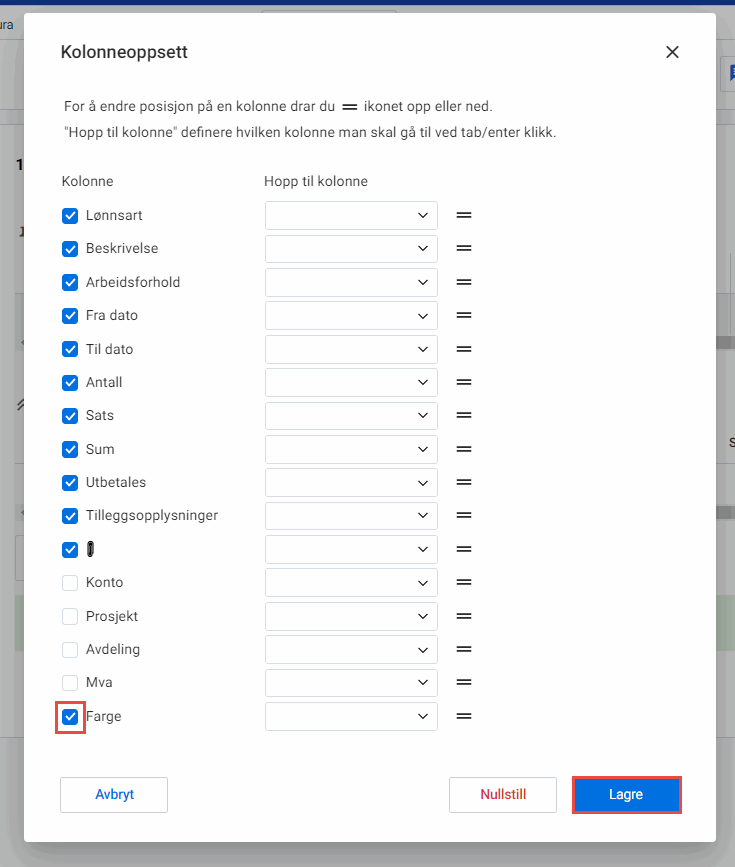Click the drag handle icon for Lønnsart row
Image resolution: width=735 pixels, height=867 pixels.
click(x=464, y=215)
